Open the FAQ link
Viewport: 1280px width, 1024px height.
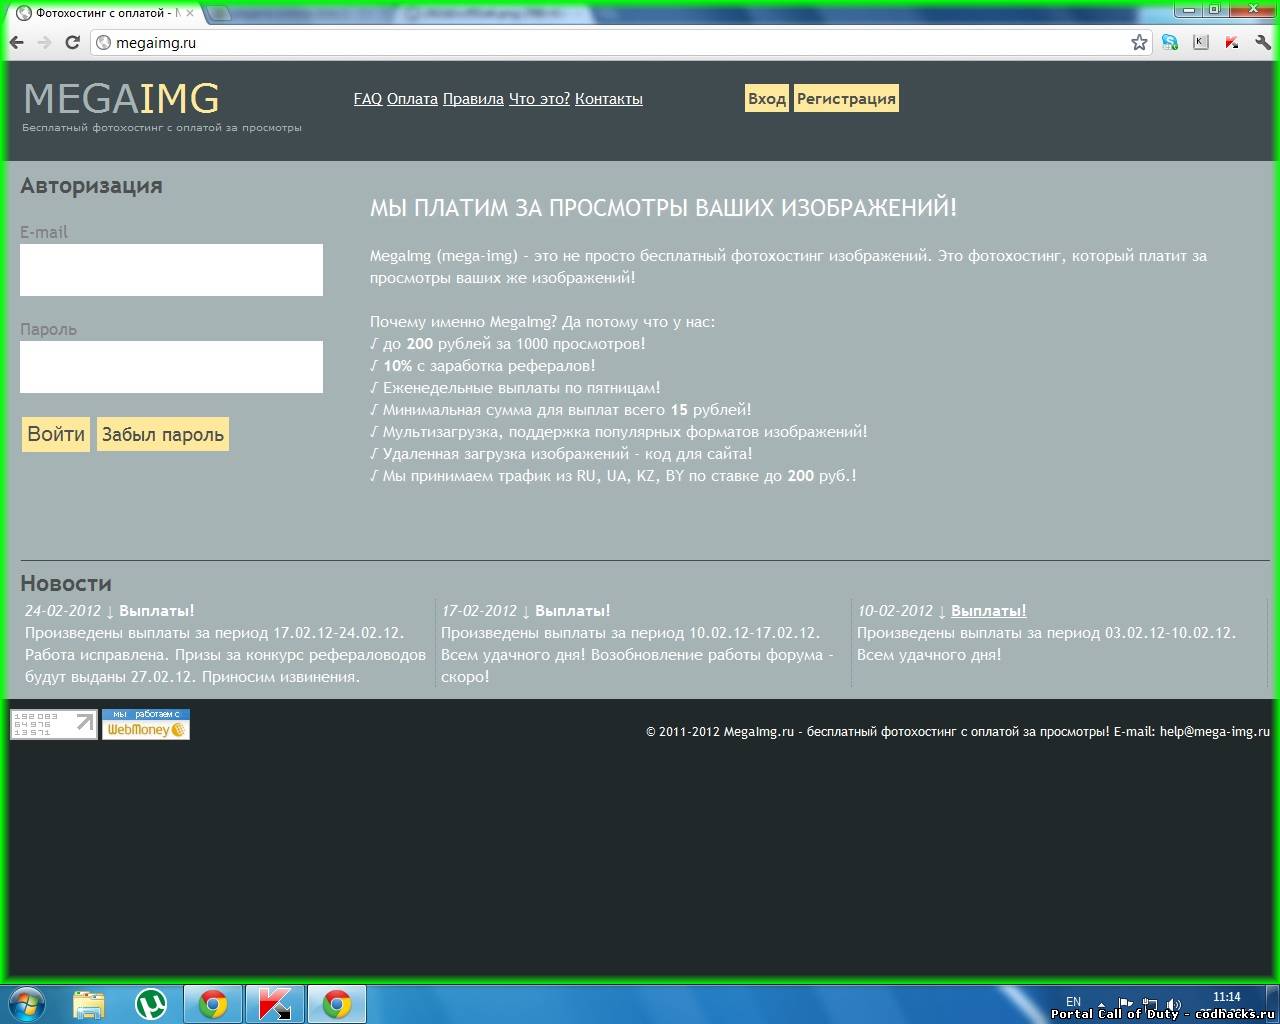click(368, 99)
